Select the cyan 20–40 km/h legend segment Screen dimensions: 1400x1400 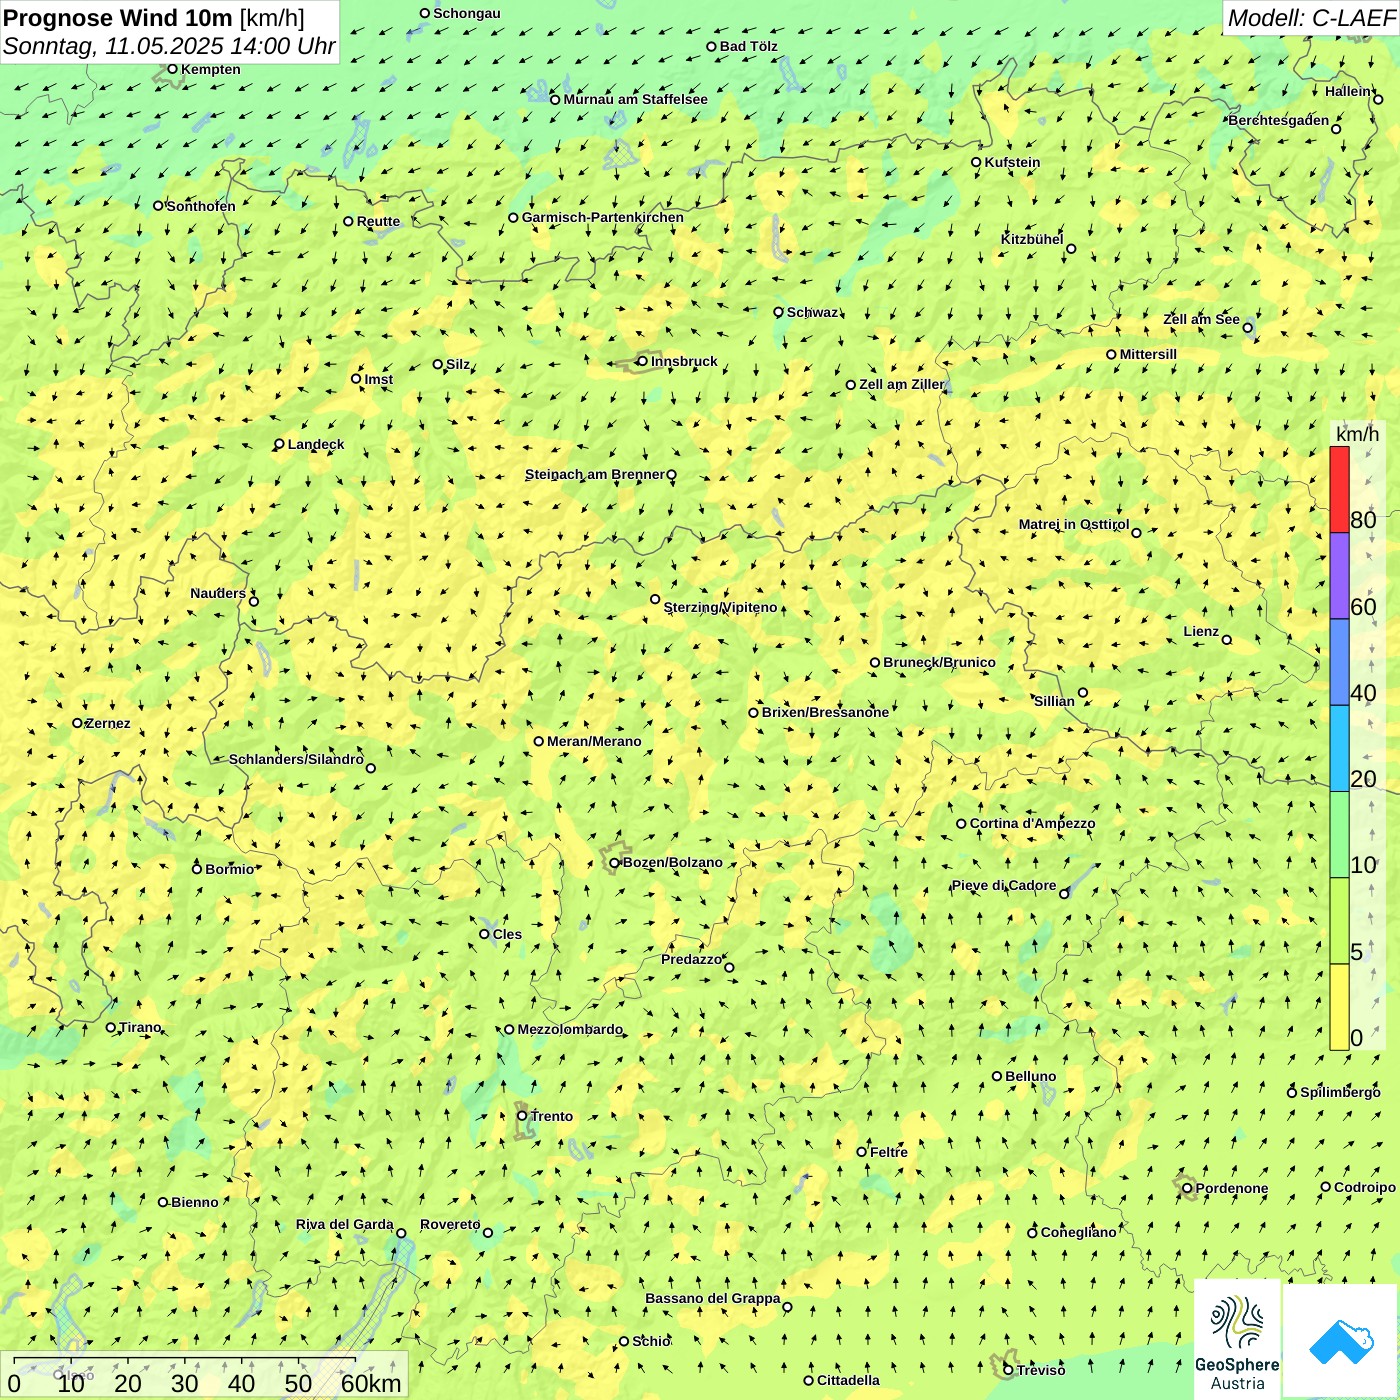tap(1339, 749)
